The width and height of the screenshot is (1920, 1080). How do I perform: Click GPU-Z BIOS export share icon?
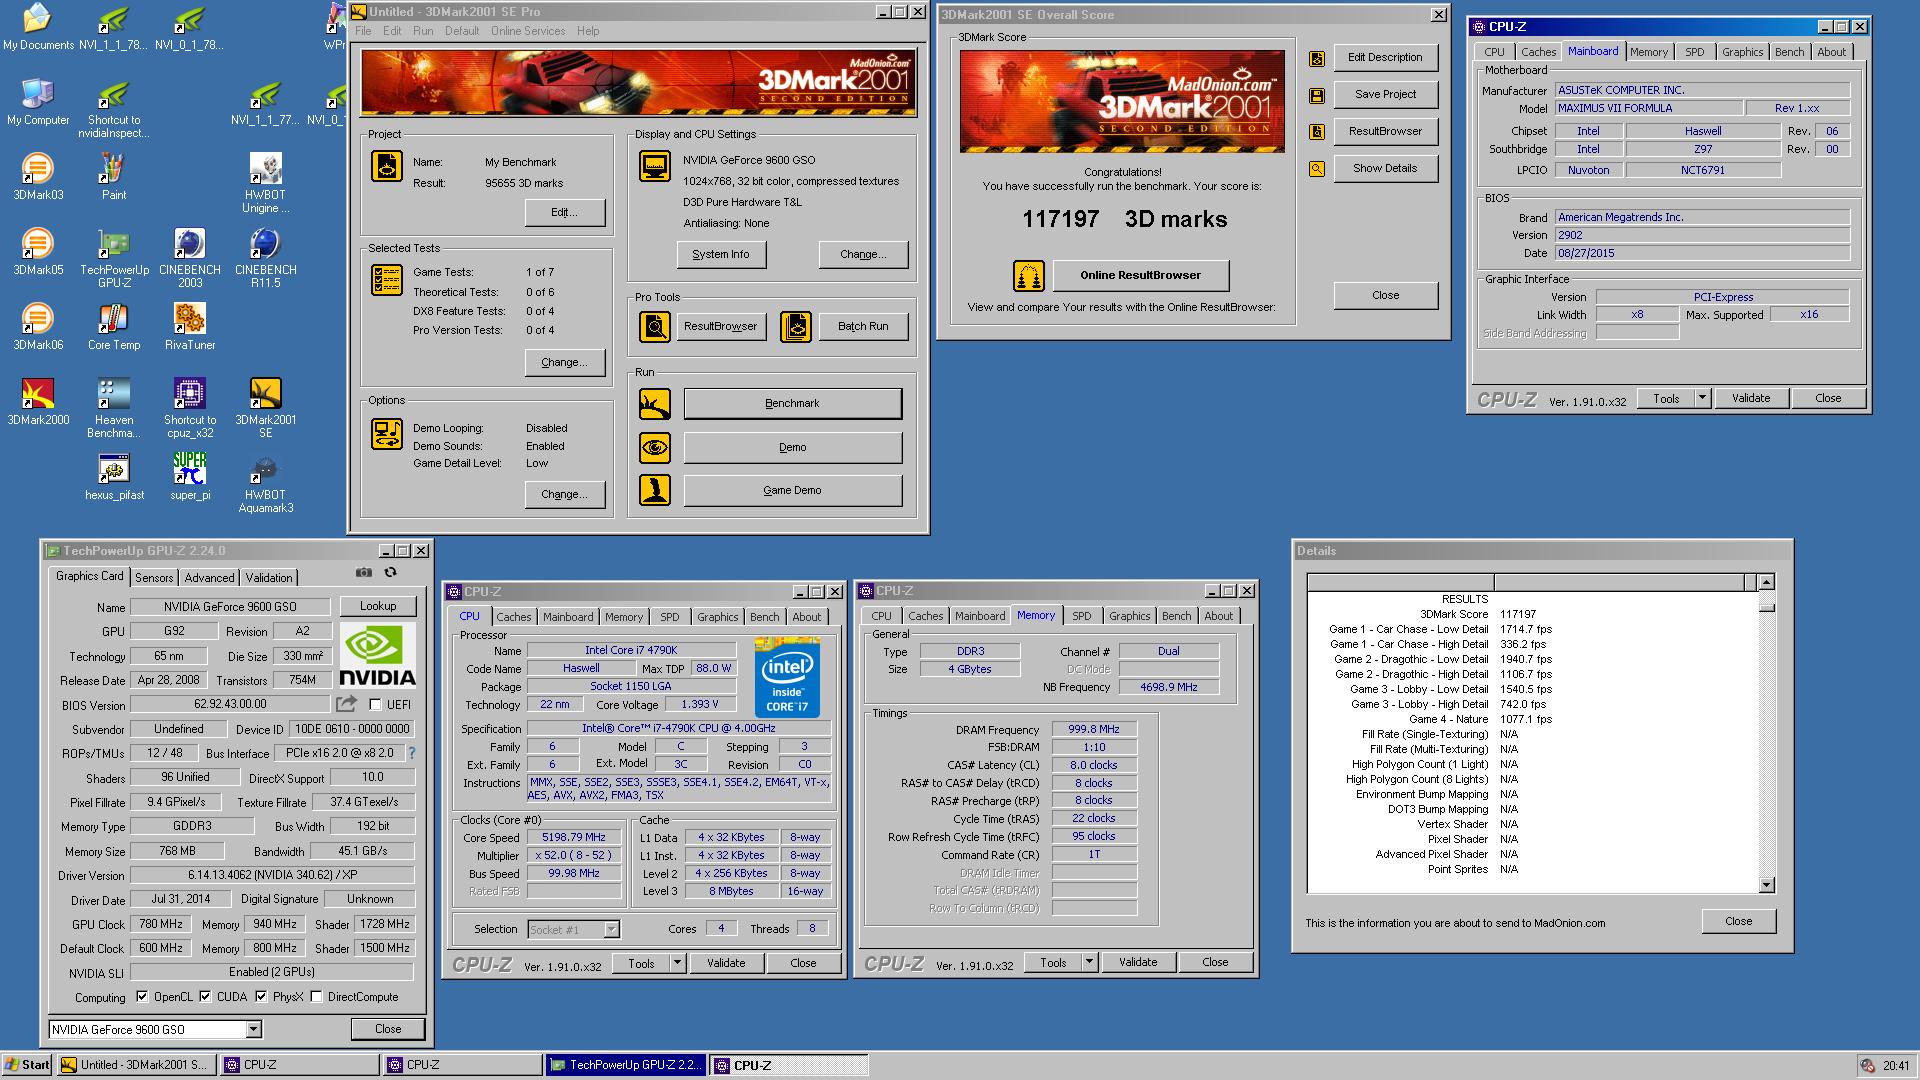point(347,704)
